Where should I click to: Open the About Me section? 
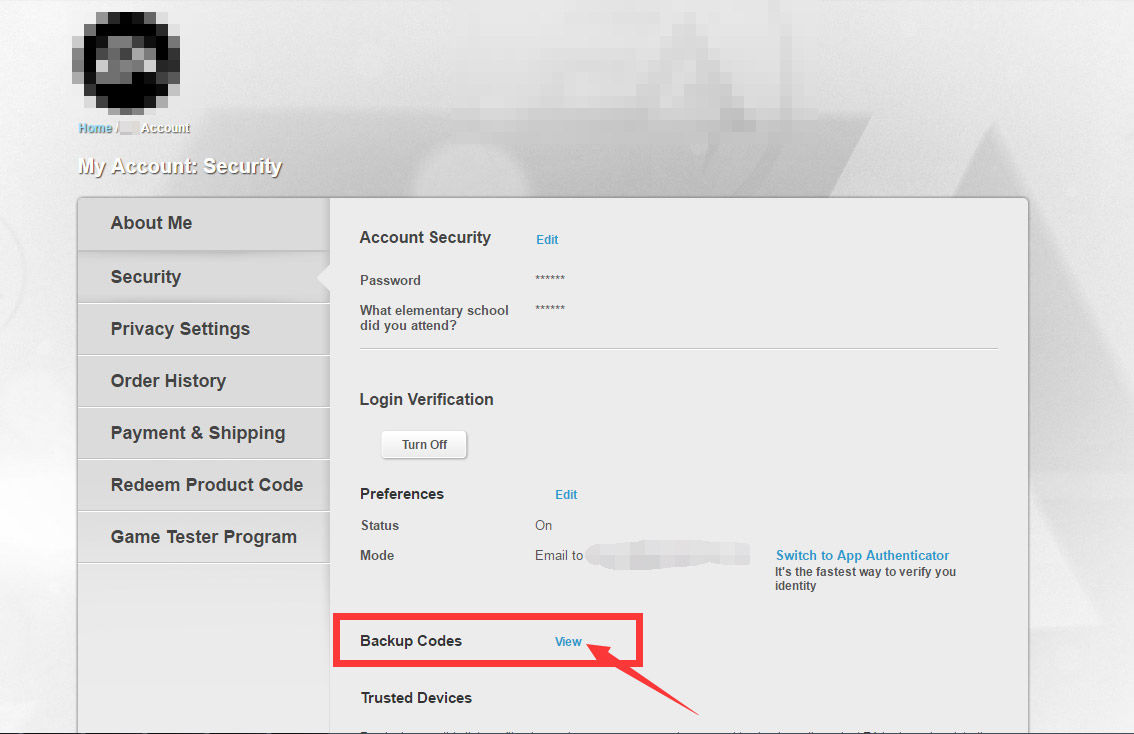151,223
